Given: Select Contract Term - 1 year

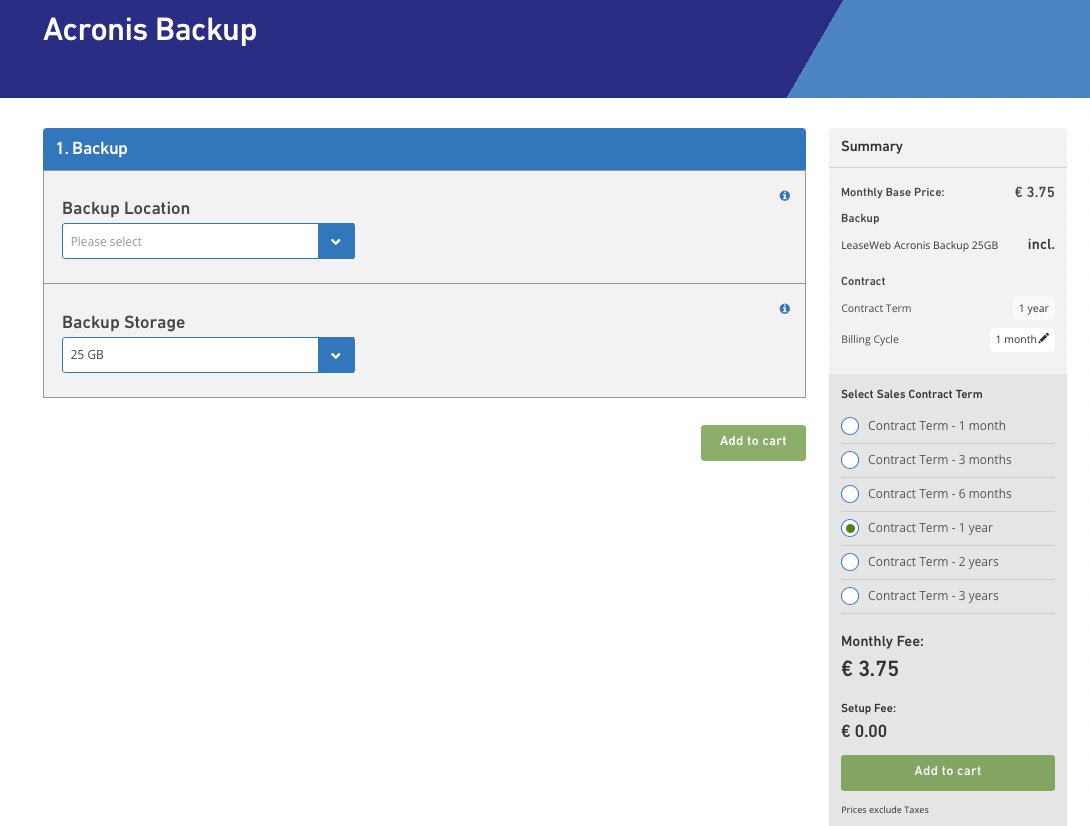Looking at the screenshot, I should coord(850,528).
